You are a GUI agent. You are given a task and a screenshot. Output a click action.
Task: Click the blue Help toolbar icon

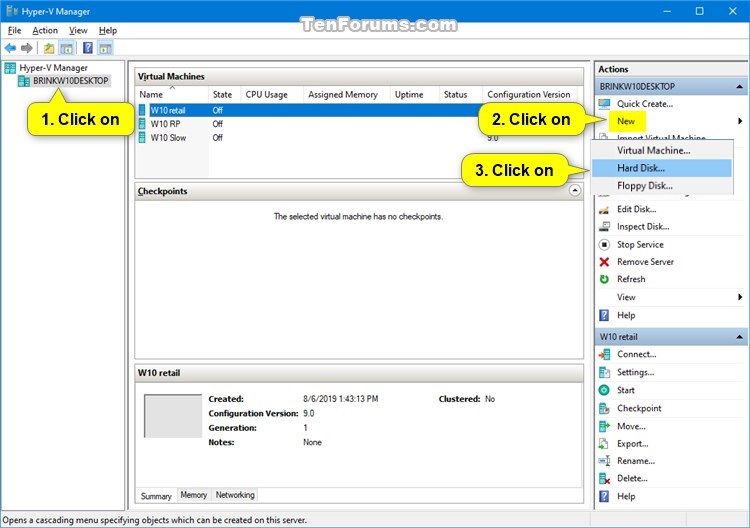tap(88, 48)
